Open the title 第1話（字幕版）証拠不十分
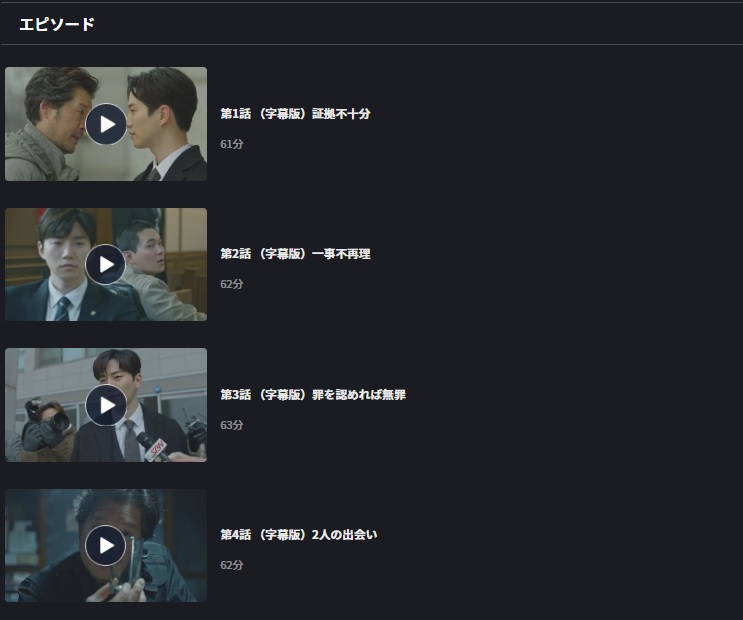Screen dimensions: 743x620 (295, 114)
